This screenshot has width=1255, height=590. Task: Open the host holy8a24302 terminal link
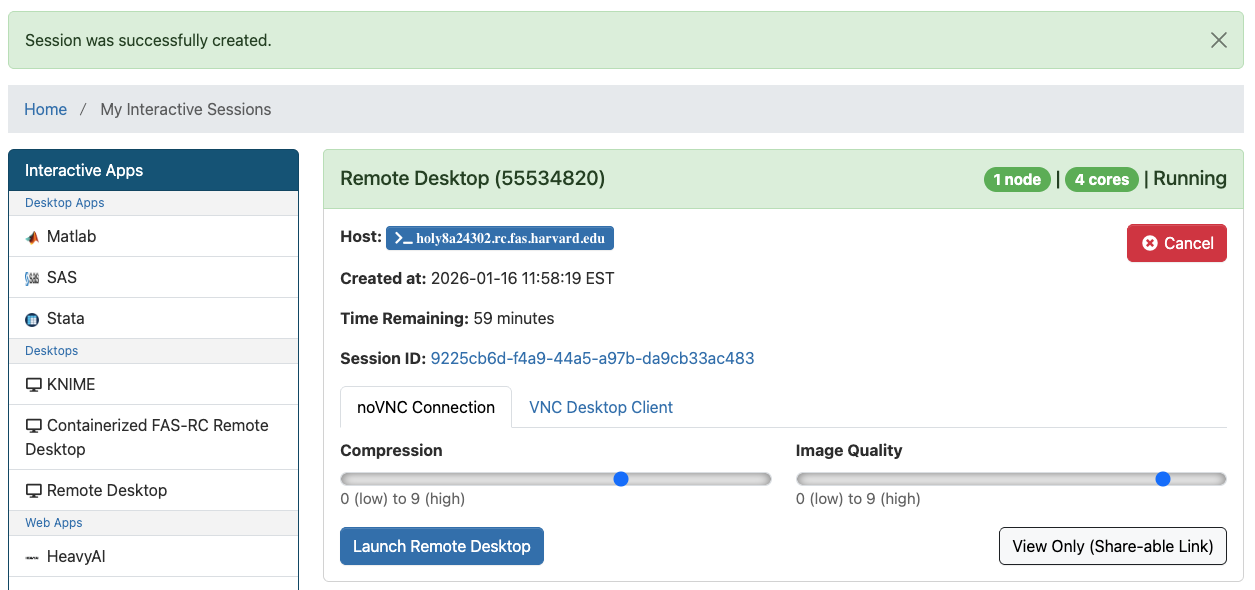point(499,238)
